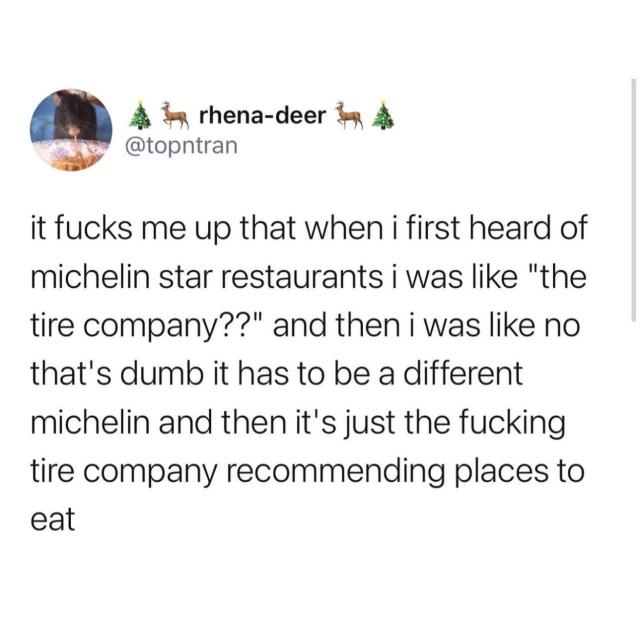This screenshot has height=619, width=640.
Task: Open the @topntran handle link
Action: point(182,146)
